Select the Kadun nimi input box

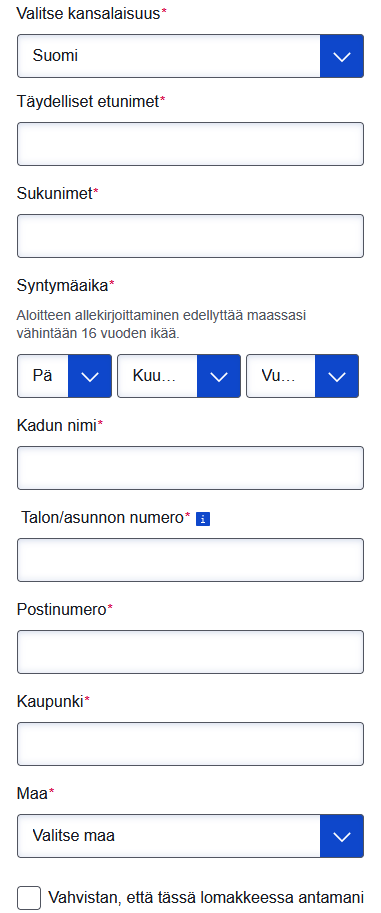click(x=190, y=468)
